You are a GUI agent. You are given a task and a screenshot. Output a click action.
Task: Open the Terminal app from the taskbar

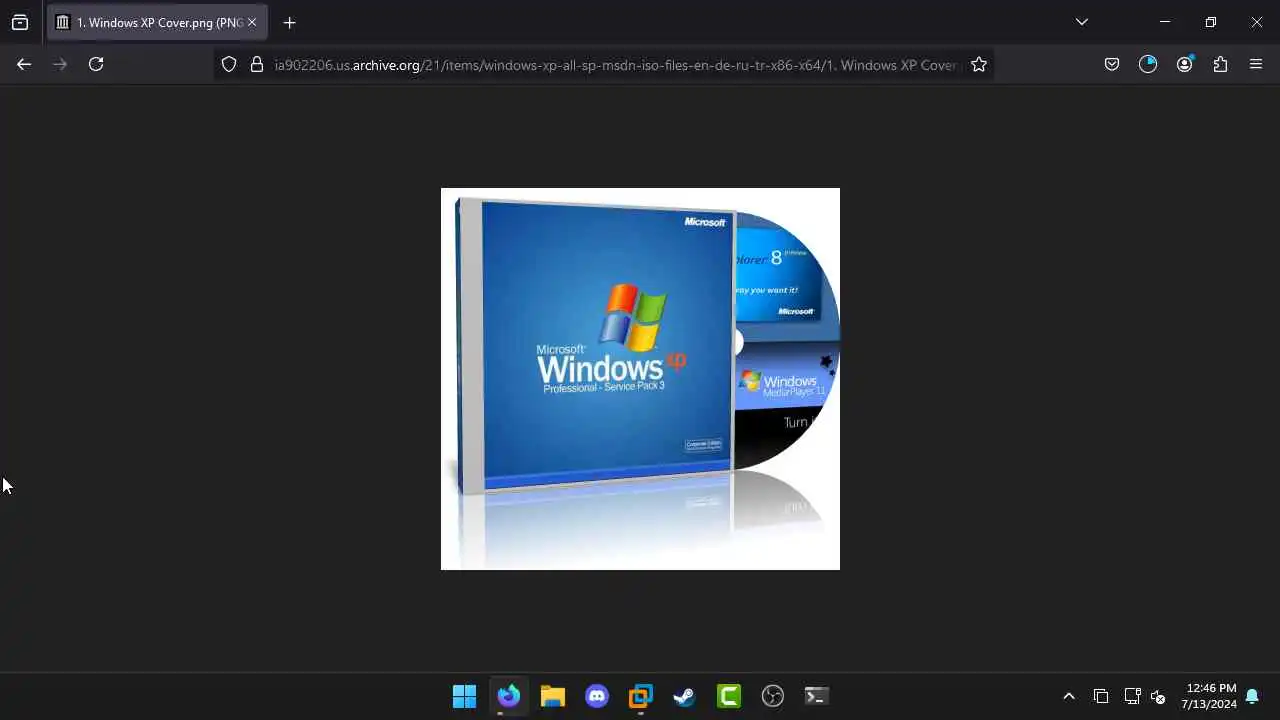pyautogui.click(x=816, y=696)
